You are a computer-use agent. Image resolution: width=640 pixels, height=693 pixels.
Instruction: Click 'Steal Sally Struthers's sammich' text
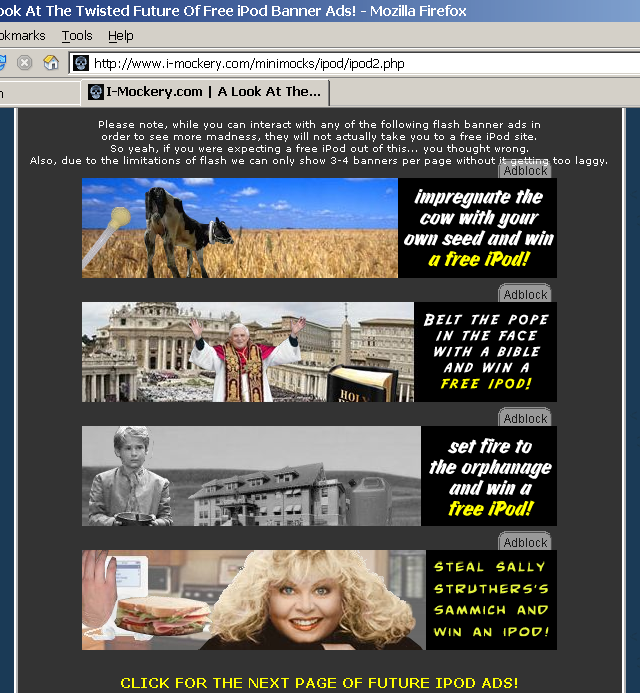point(491,599)
